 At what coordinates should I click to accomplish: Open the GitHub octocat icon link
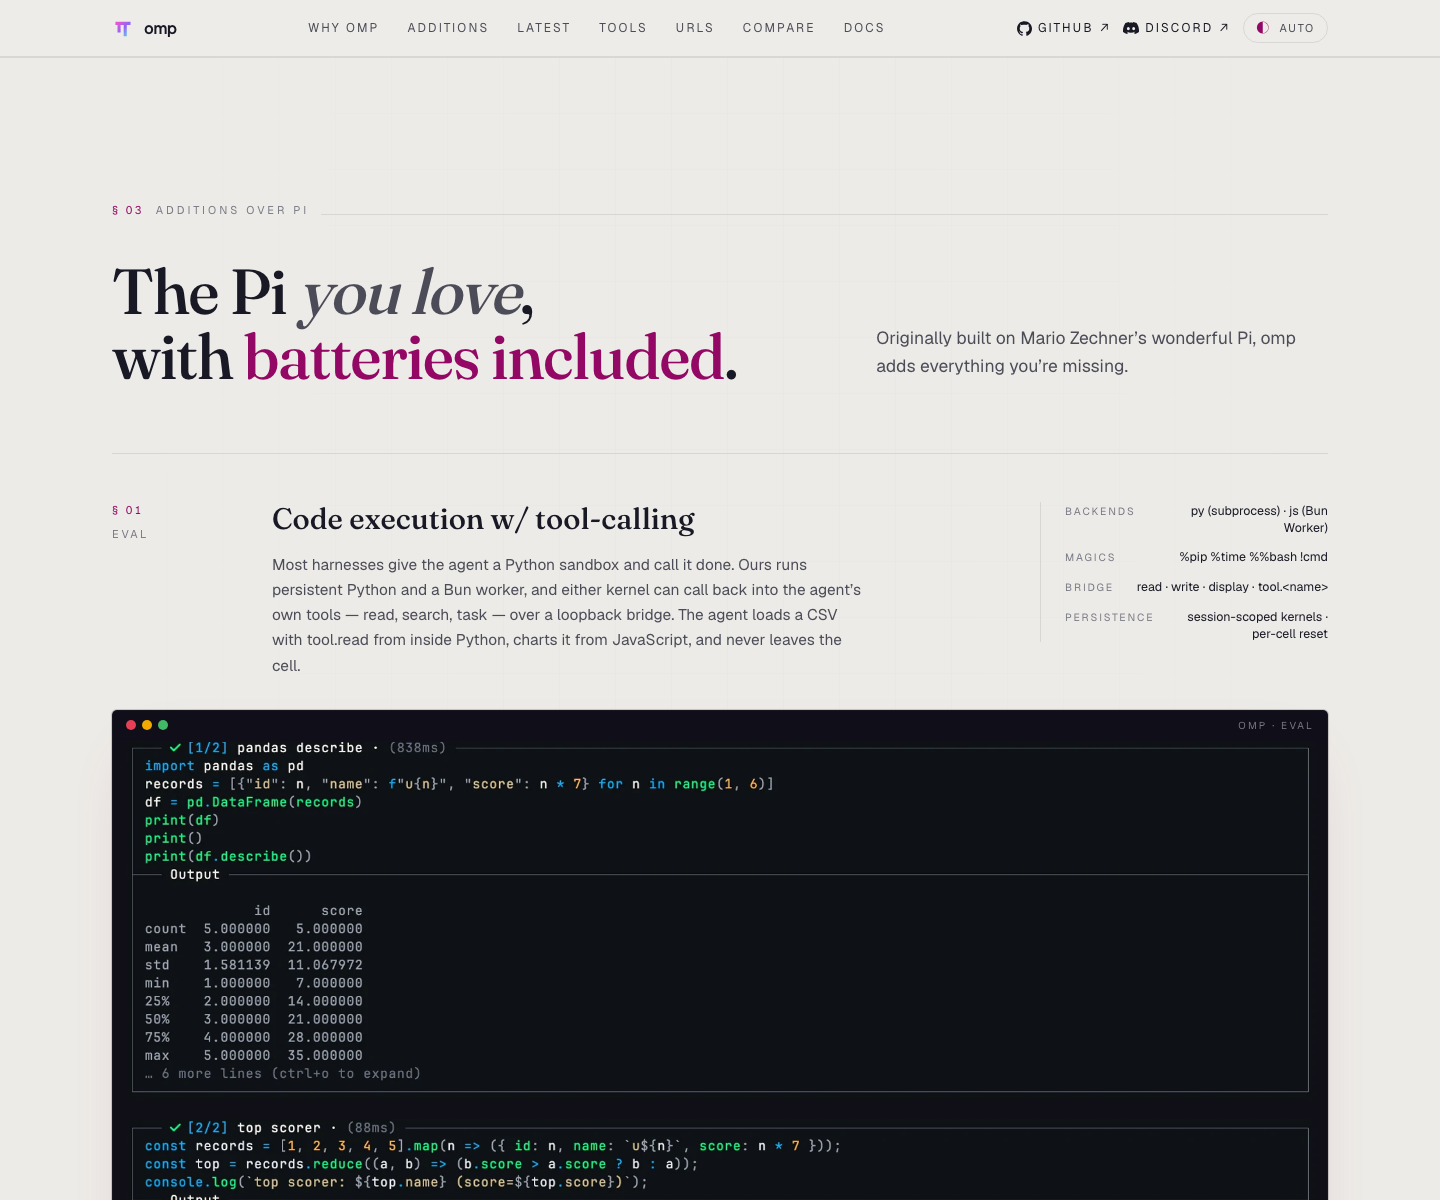coord(1024,28)
